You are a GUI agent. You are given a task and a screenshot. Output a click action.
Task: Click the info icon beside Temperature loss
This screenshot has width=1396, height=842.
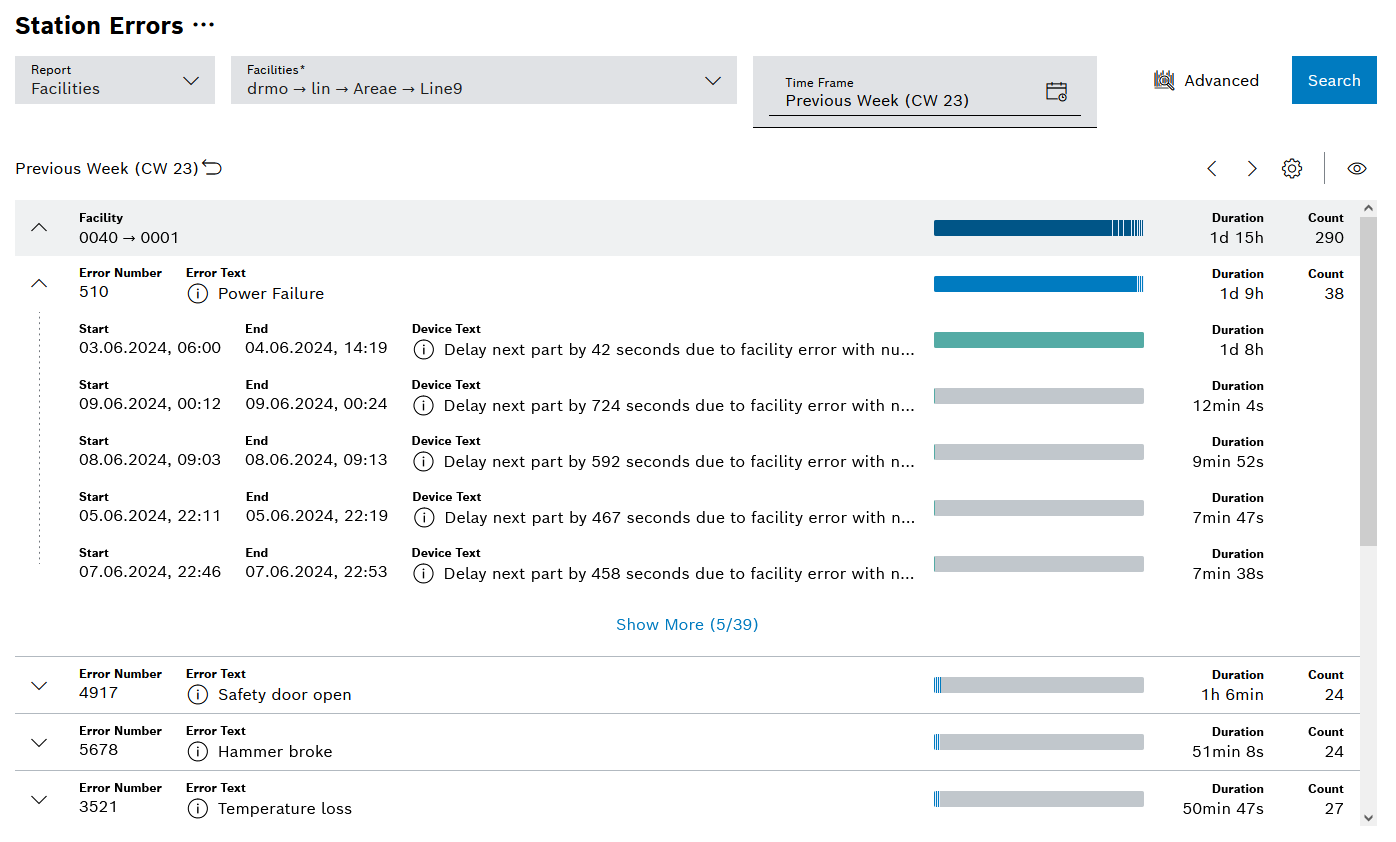pos(197,808)
